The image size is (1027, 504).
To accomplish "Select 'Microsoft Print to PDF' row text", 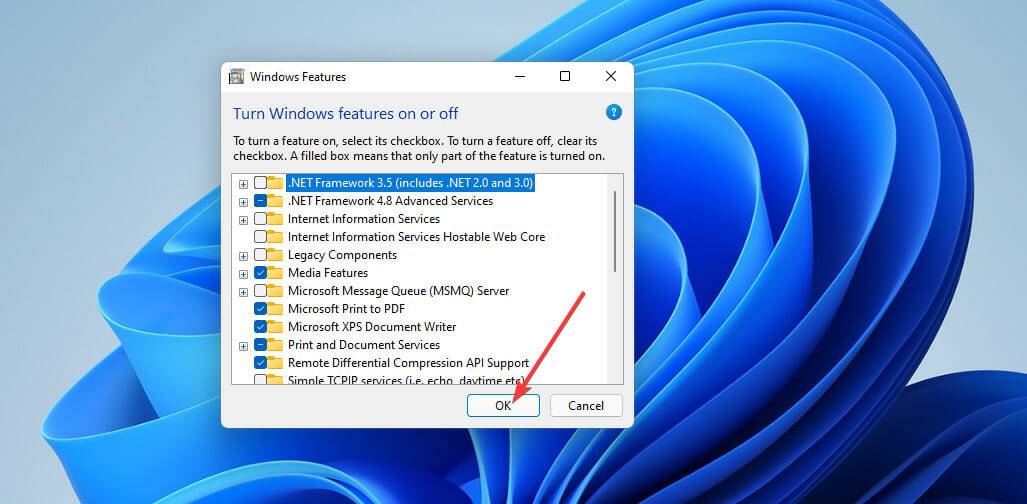I will click(346, 309).
